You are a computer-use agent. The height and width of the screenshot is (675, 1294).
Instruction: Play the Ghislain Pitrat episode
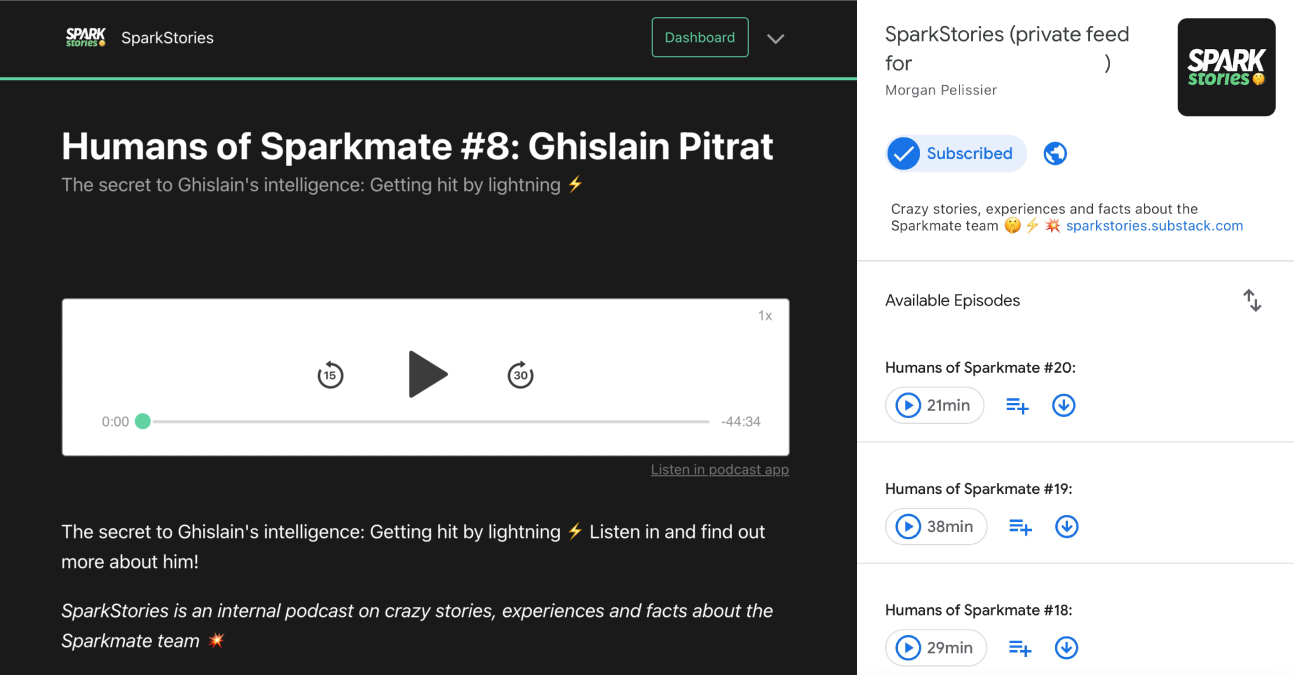coord(428,375)
